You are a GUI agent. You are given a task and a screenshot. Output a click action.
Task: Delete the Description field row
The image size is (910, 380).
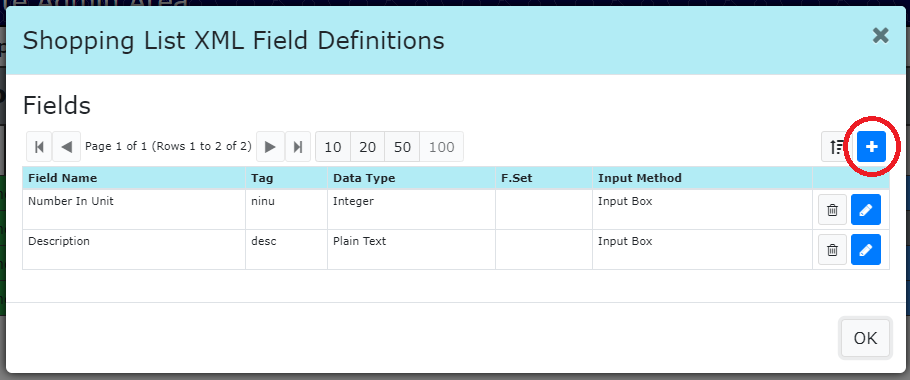click(832, 249)
